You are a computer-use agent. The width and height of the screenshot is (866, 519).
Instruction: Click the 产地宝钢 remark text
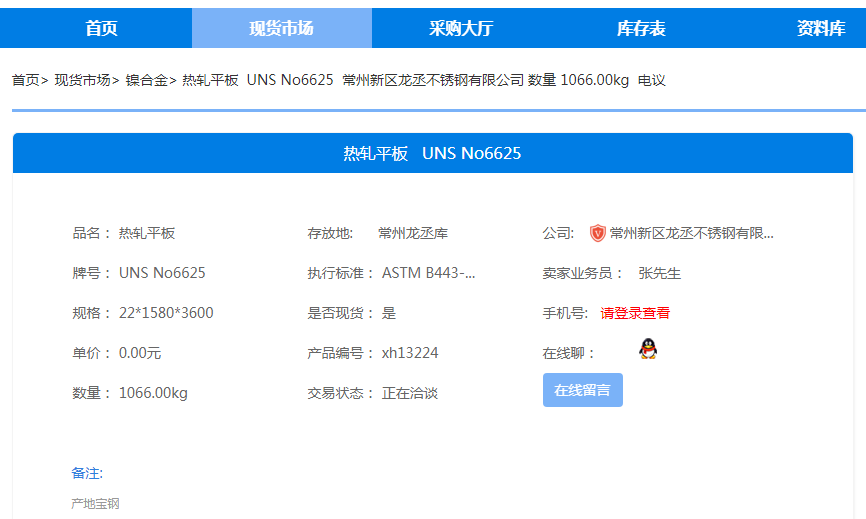click(95, 504)
